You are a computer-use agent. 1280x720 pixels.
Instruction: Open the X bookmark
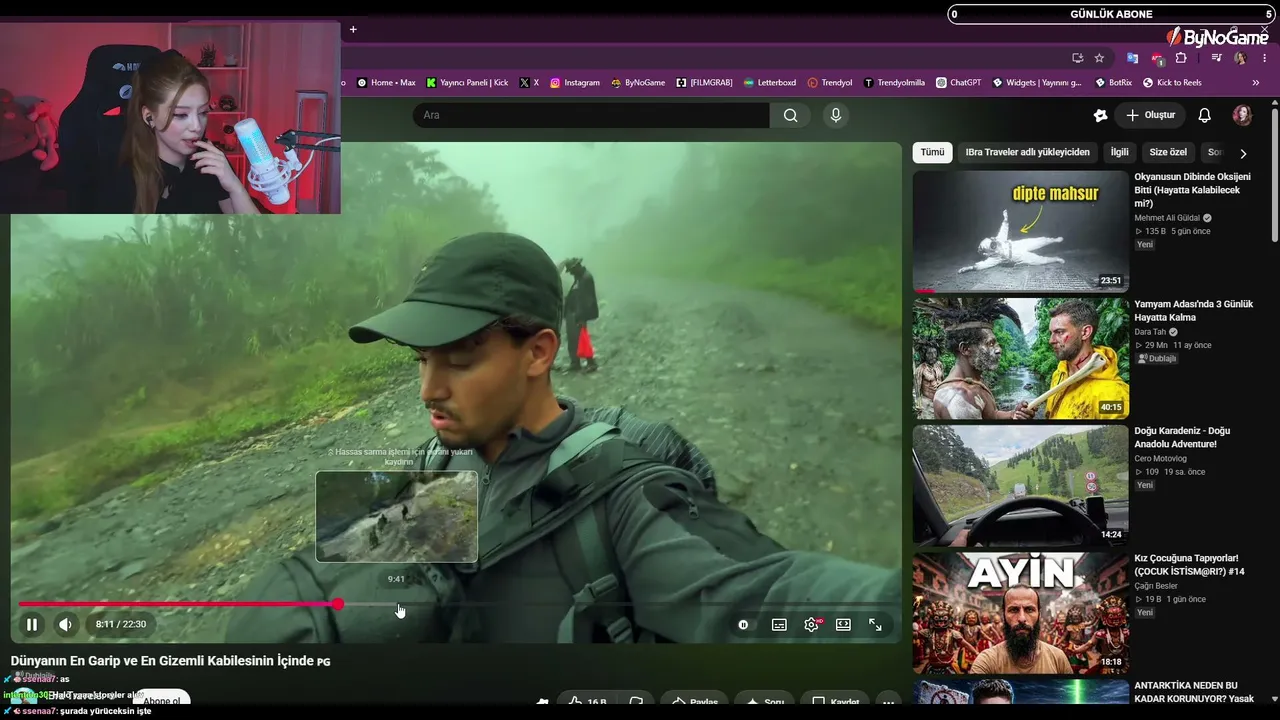click(530, 83)
